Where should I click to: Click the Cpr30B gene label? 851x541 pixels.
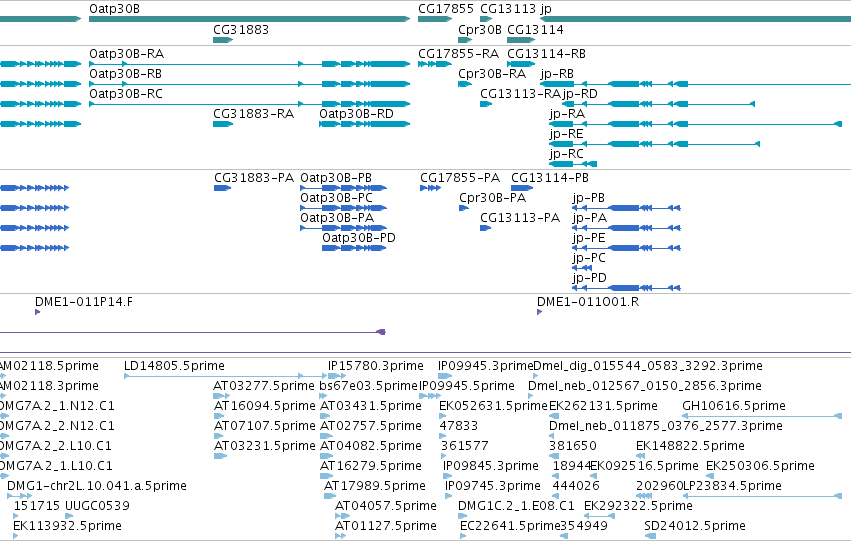coord(480,29)
